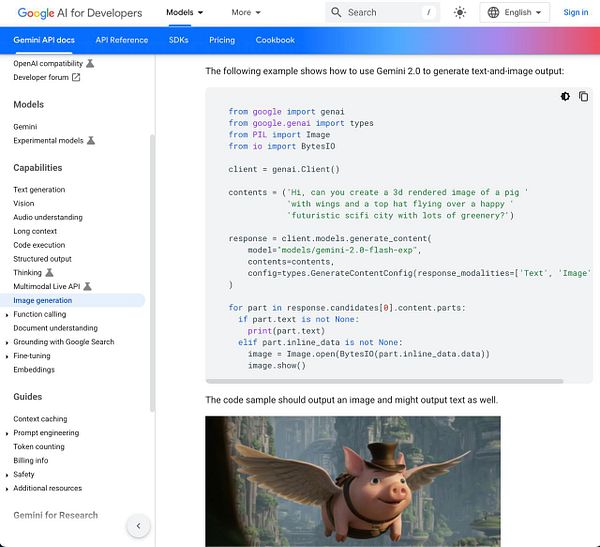Image resolution: width=600 pixels, height=547 pixels.
Task: Open the More dropdown menu
Action: coord(246,13)
